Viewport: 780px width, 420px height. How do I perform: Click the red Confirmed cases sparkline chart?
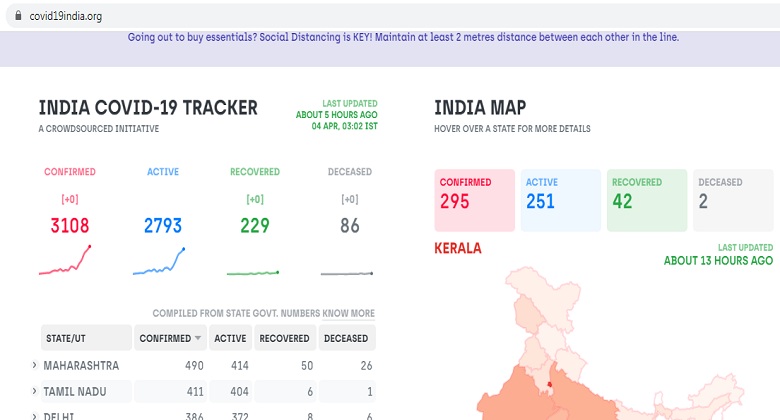point(65,261)
